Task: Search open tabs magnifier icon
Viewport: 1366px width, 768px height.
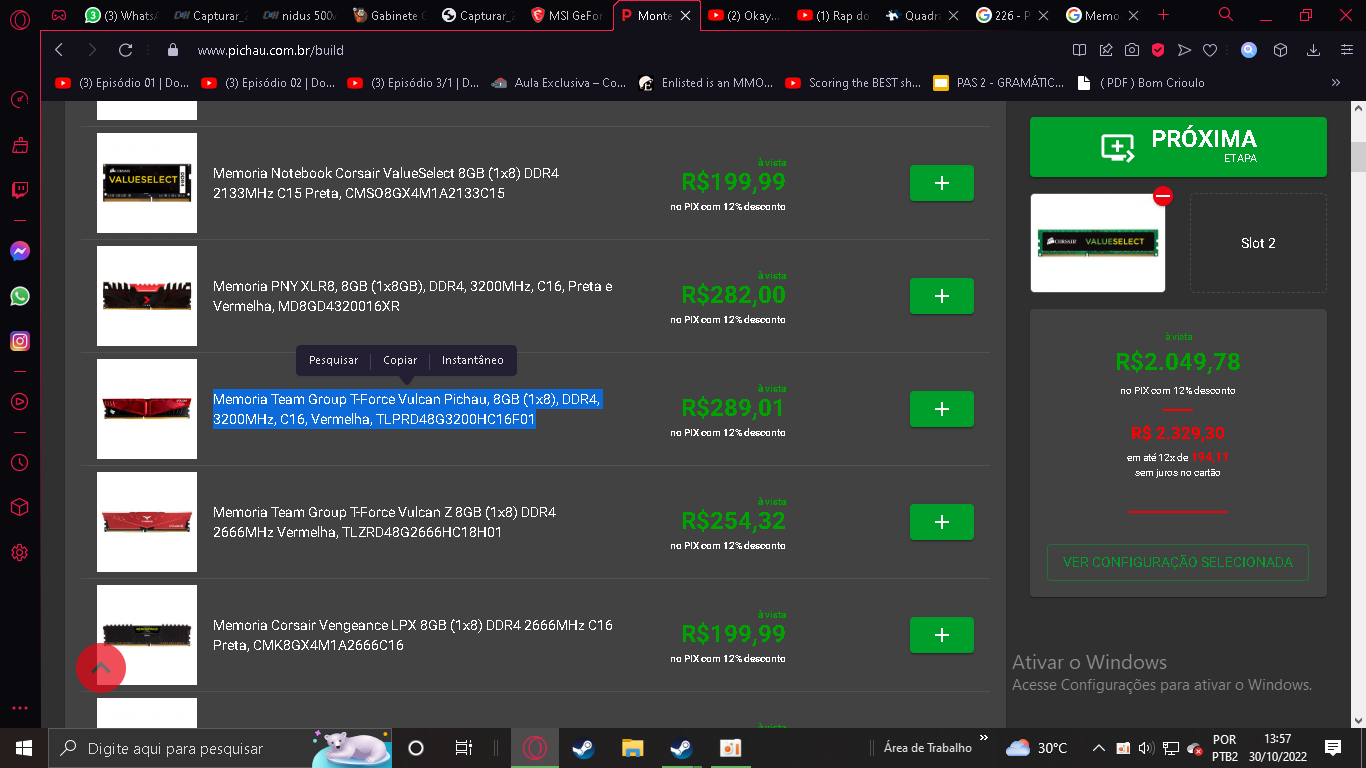Action: pyautogui.click(x=1226, y=15)
